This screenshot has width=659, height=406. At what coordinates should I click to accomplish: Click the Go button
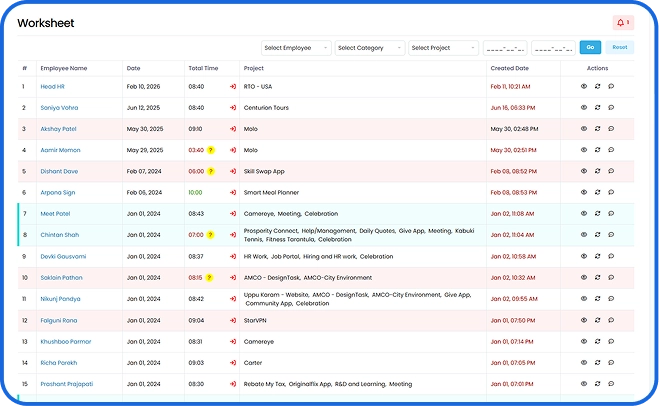[590, 47]
